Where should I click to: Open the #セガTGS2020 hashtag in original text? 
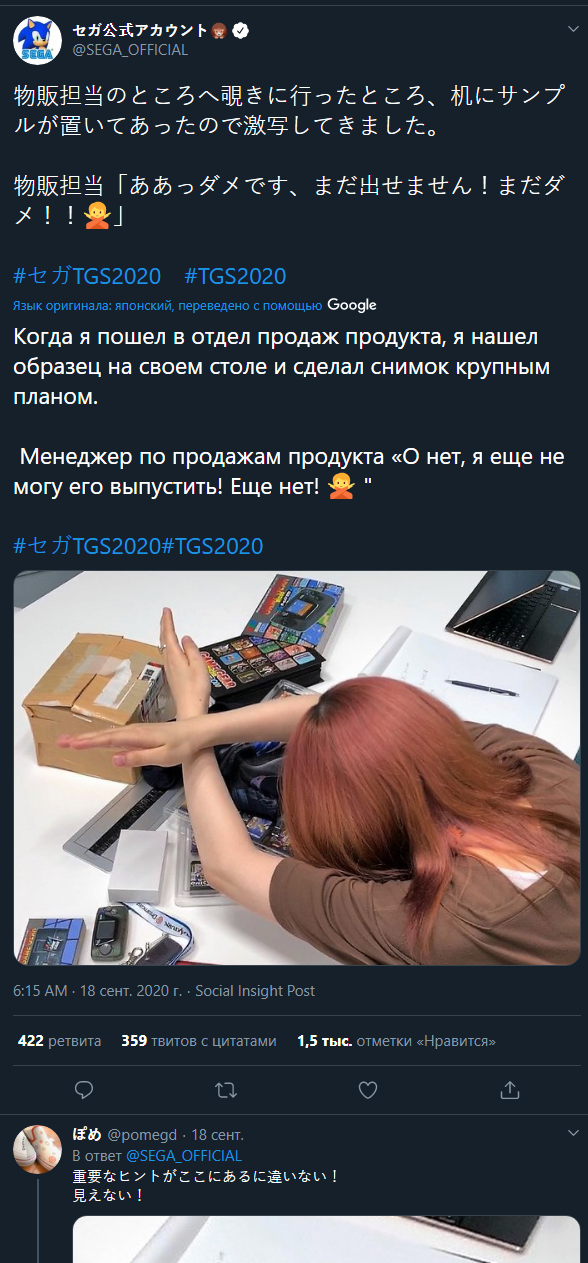click(x=87, y=276)
